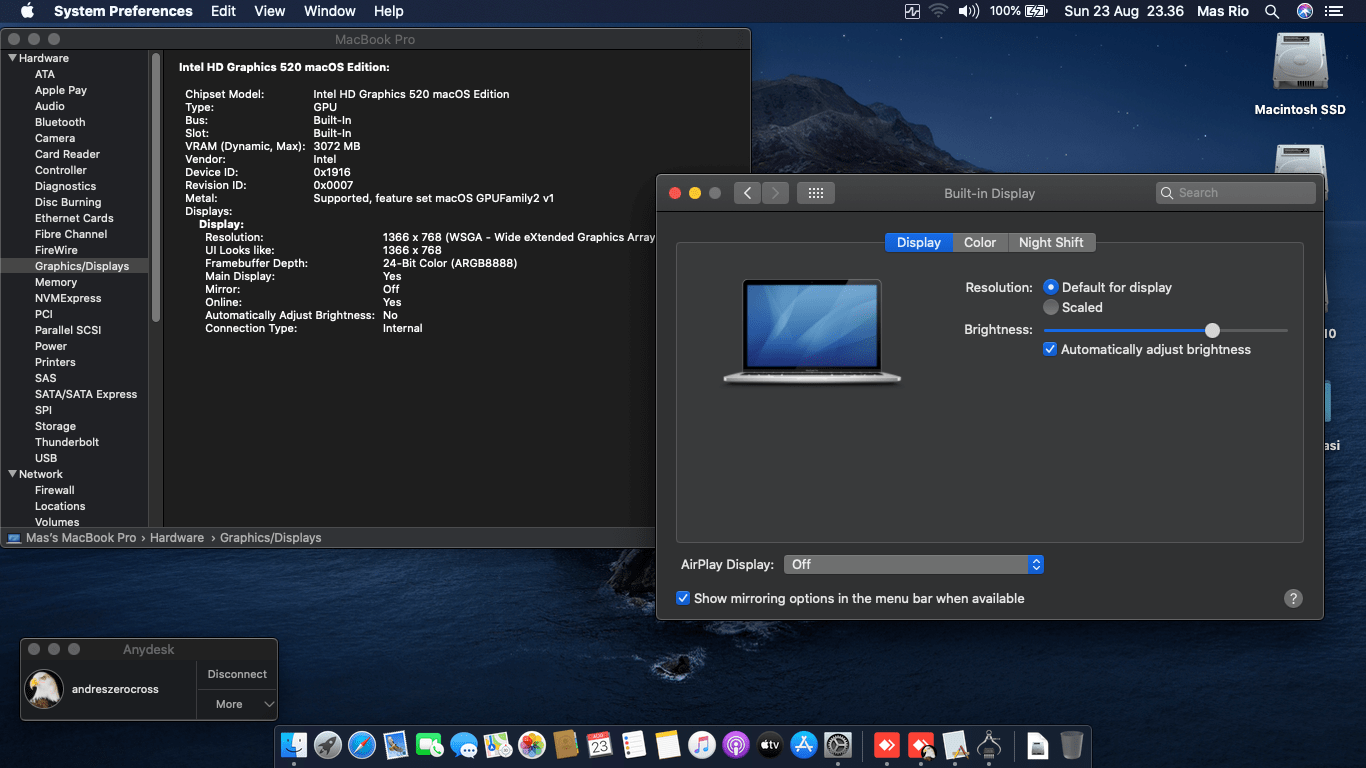Click the Spotlight search magnifier in the menu bar
Image resolution: width=1366 pixels, height=768 pixels.
pos(1272,11)
